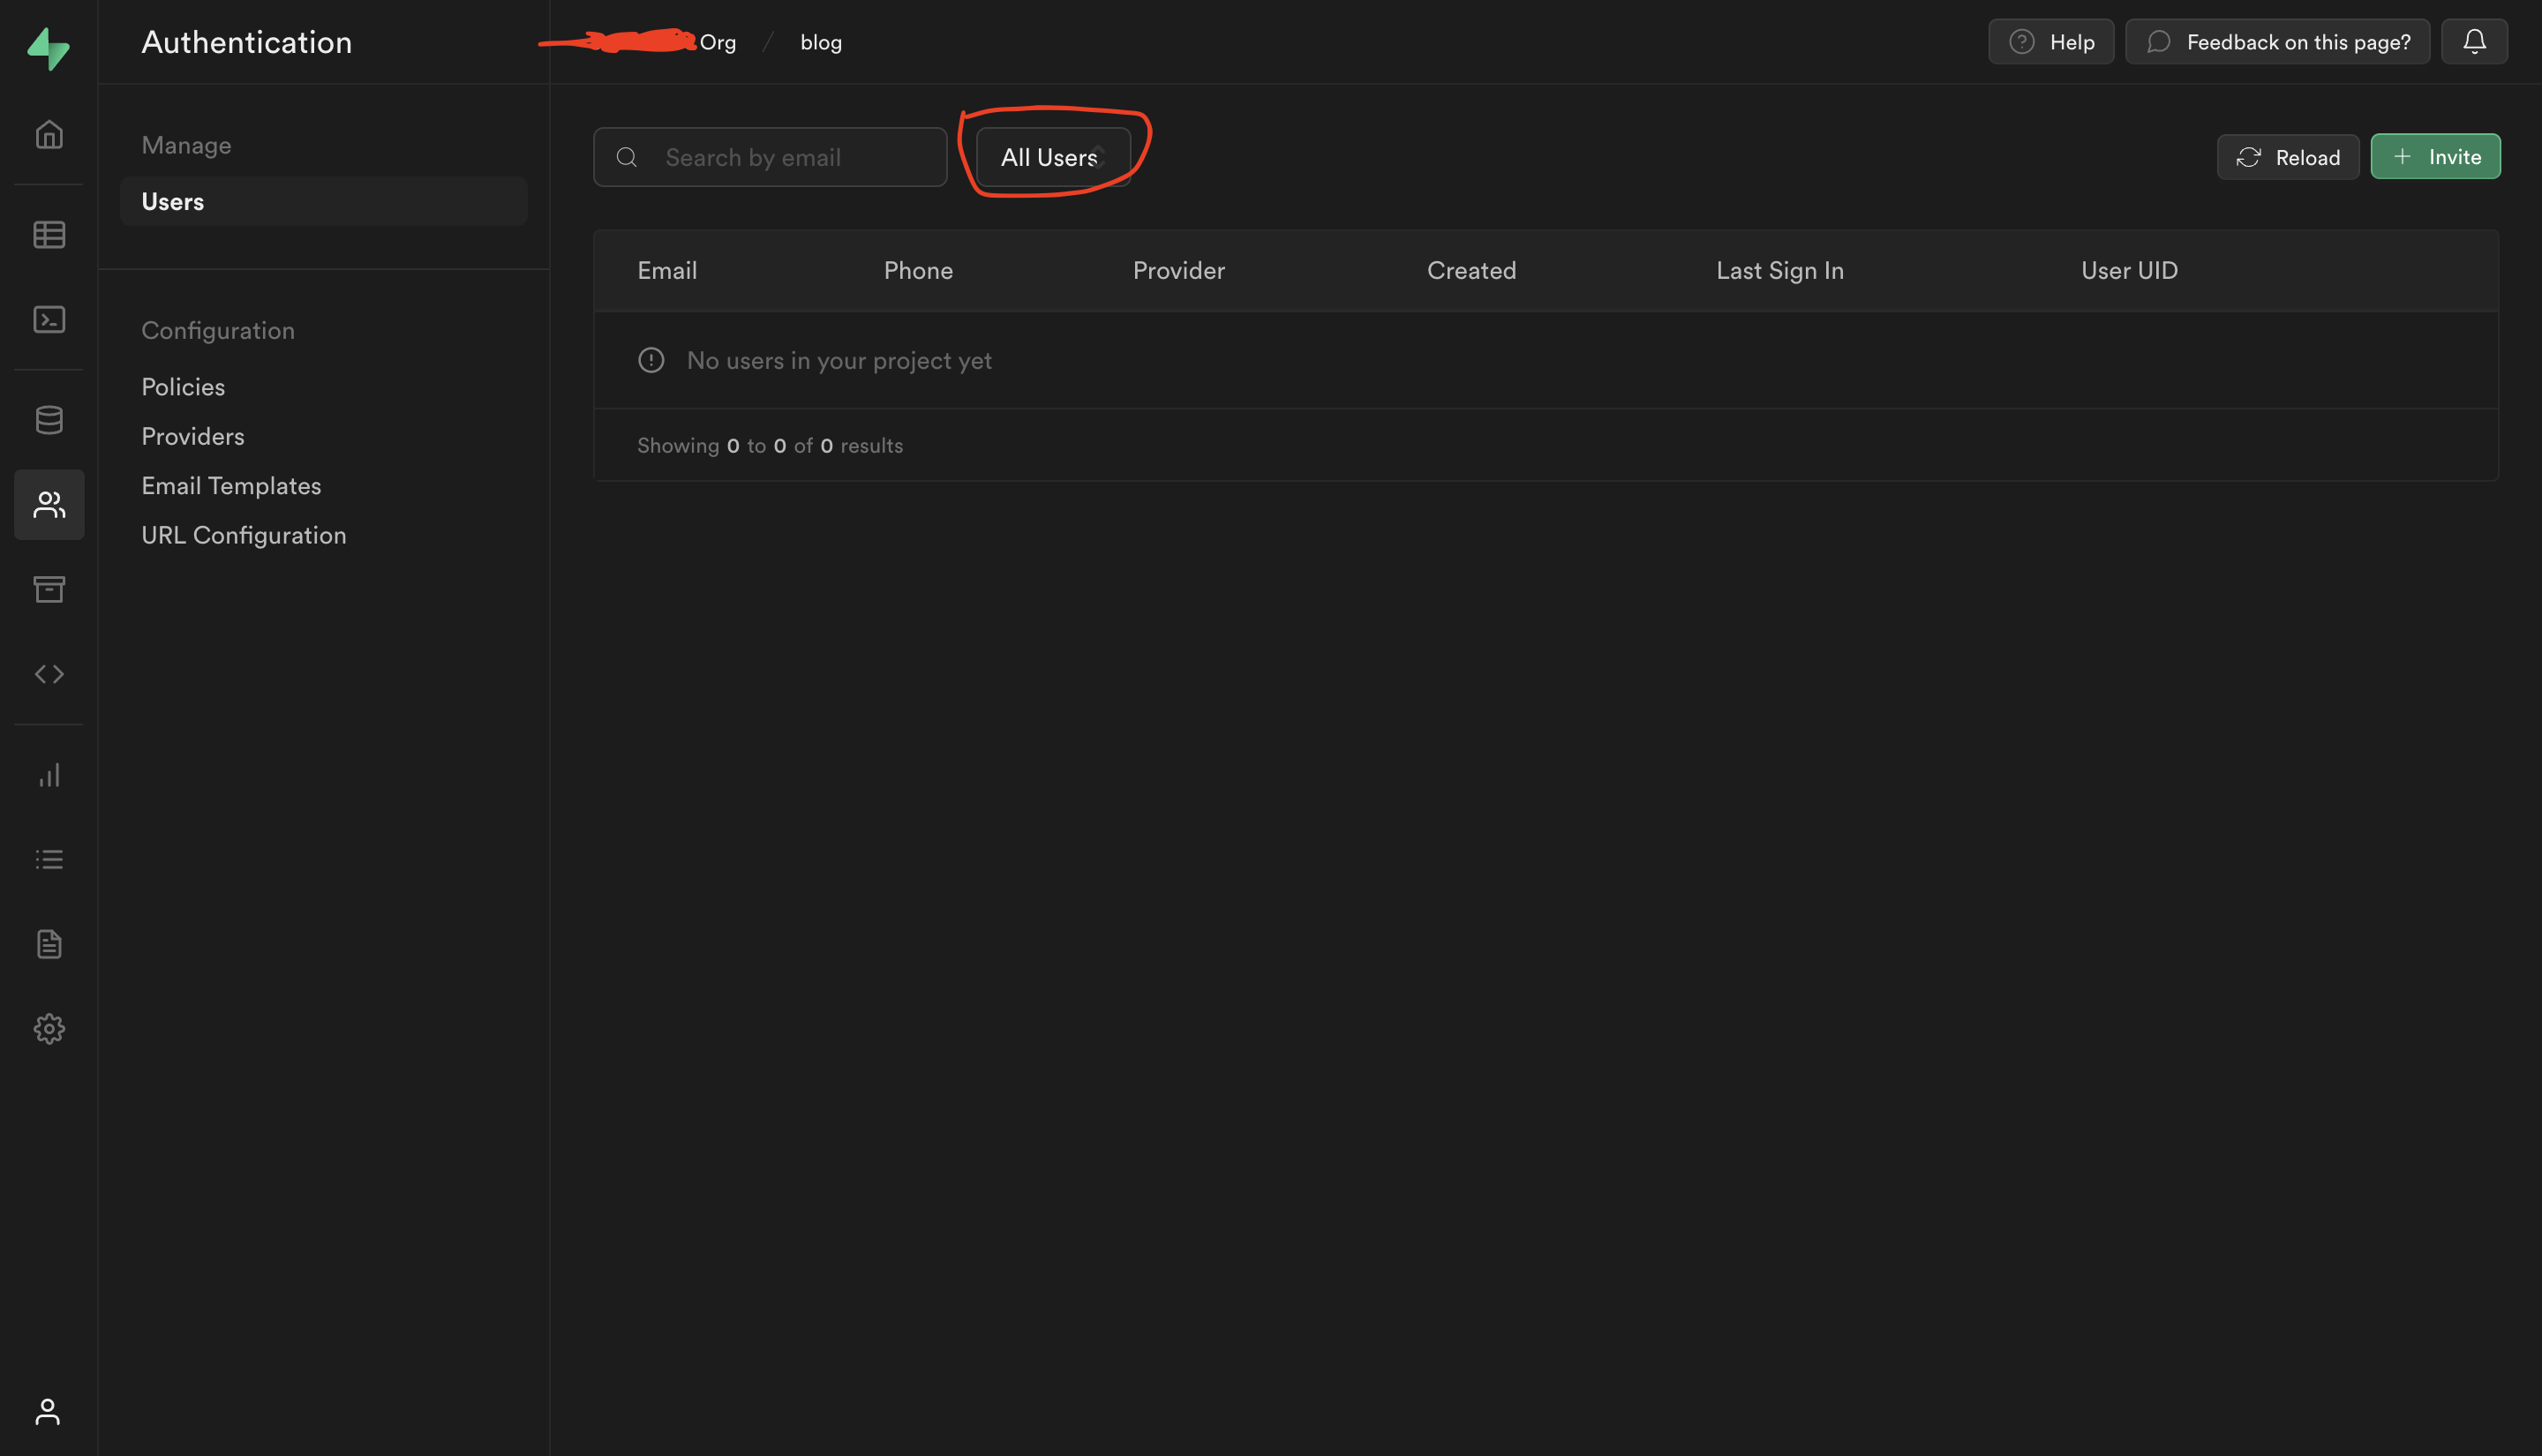Open the Logs list icon
Image resolution: width=2542 pixels, height=1456 pixels.
49,858
